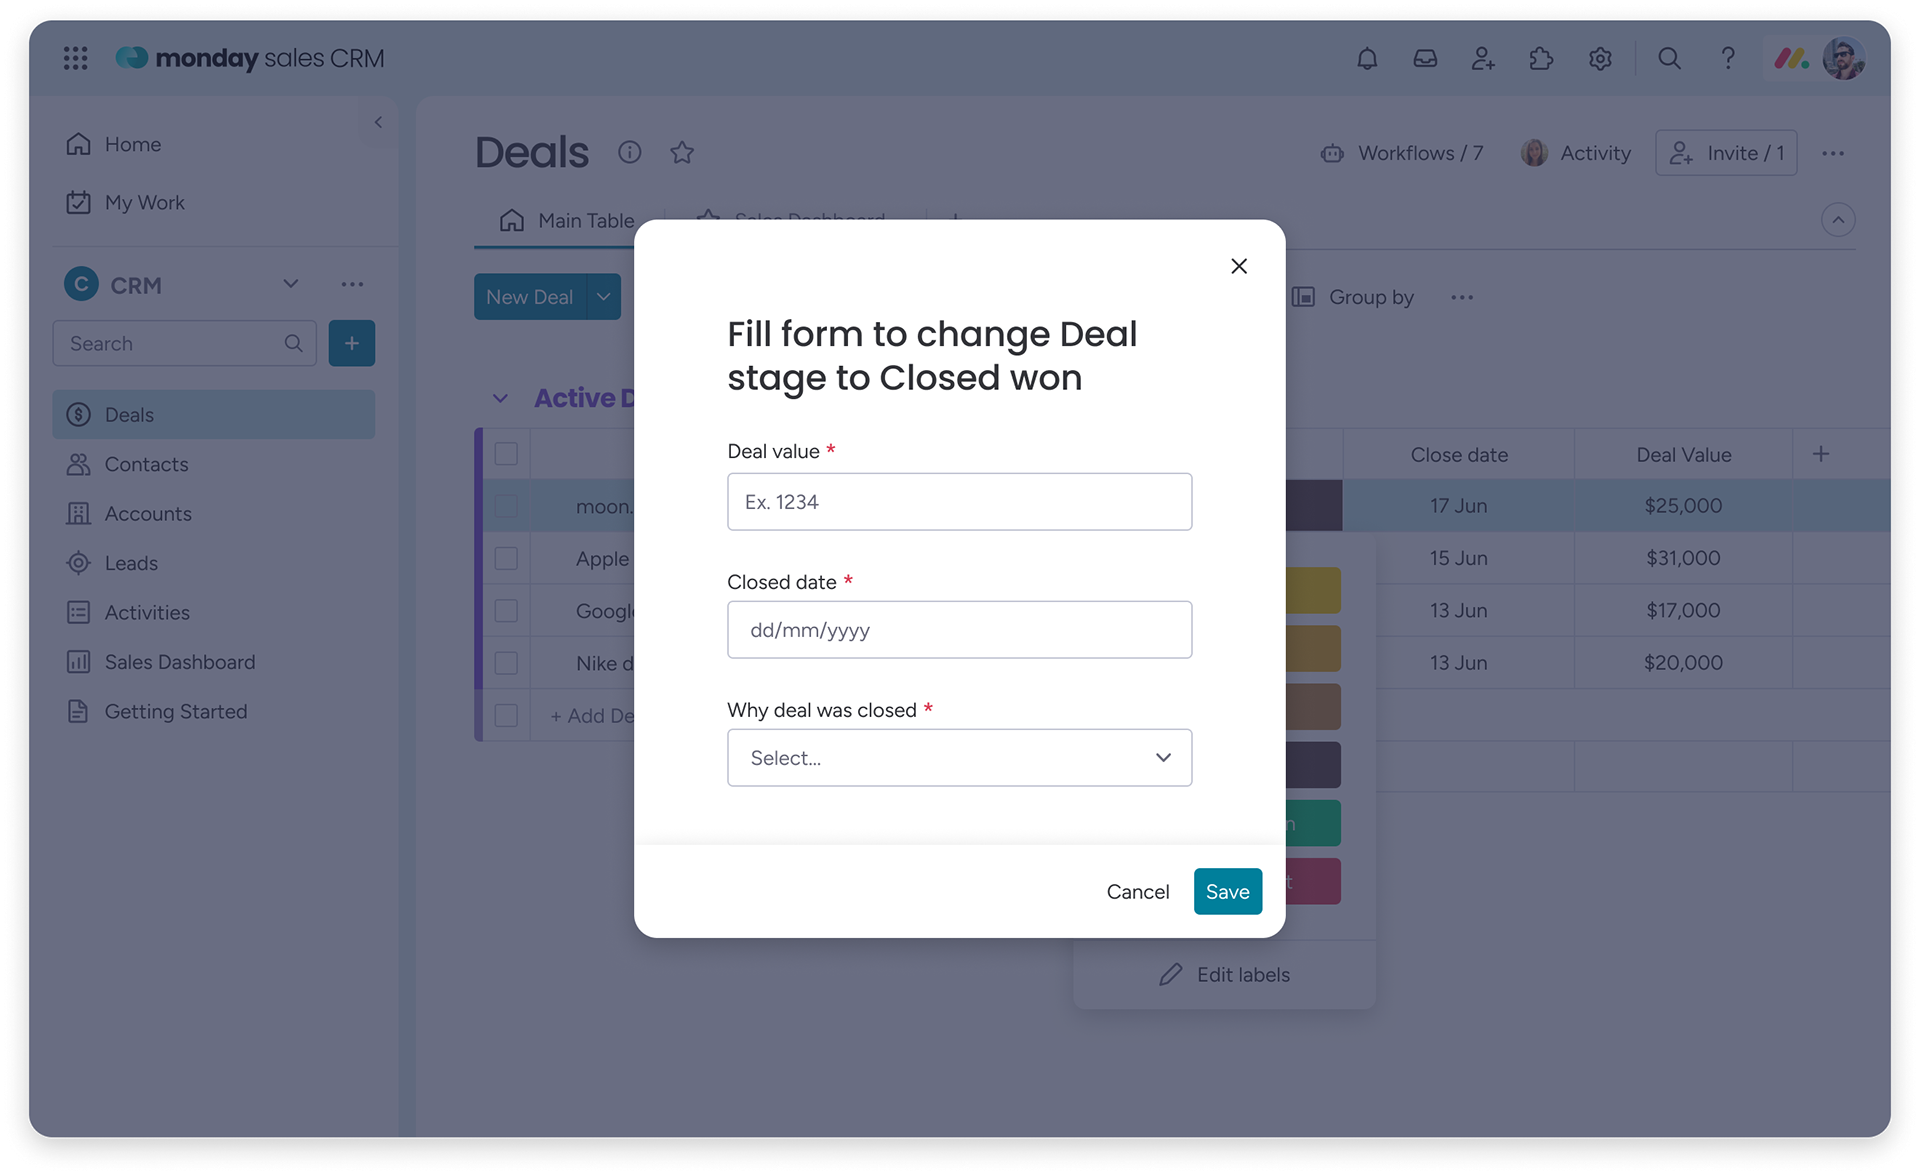Check the Nike deal row checkbox
This screenshot has height=1175, width=1920.
(x=507, y=663)
